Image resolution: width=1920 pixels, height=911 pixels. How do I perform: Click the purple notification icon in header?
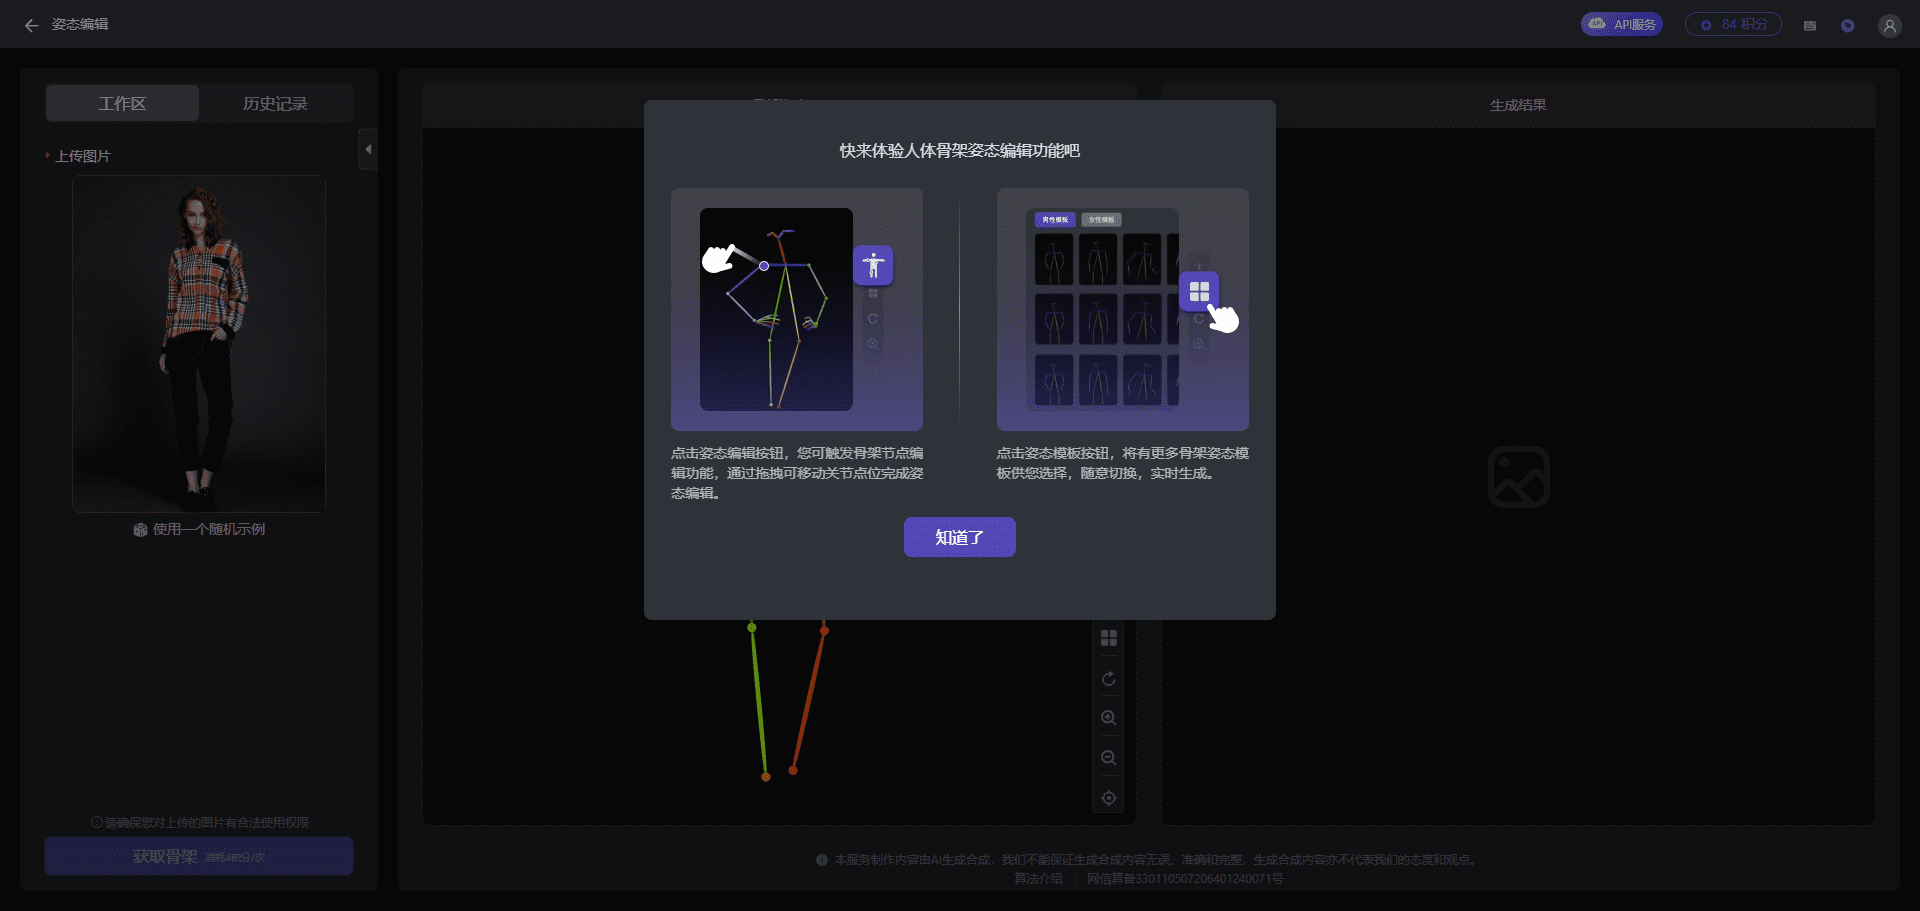click(x=1848, y=25)
